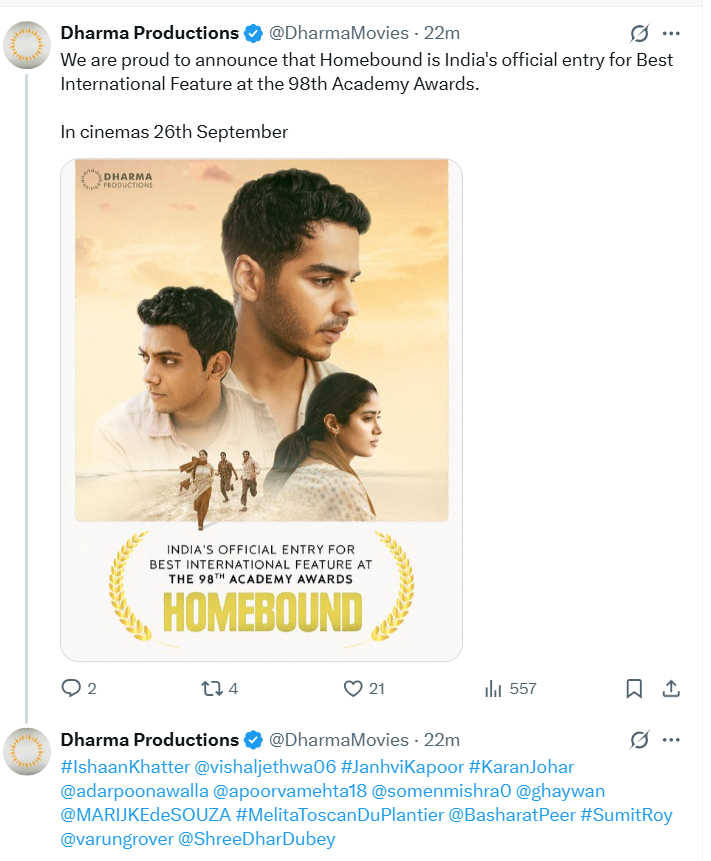Open the first tweet's 22m timestamp
711x861 pixels.
coord(442,33)
